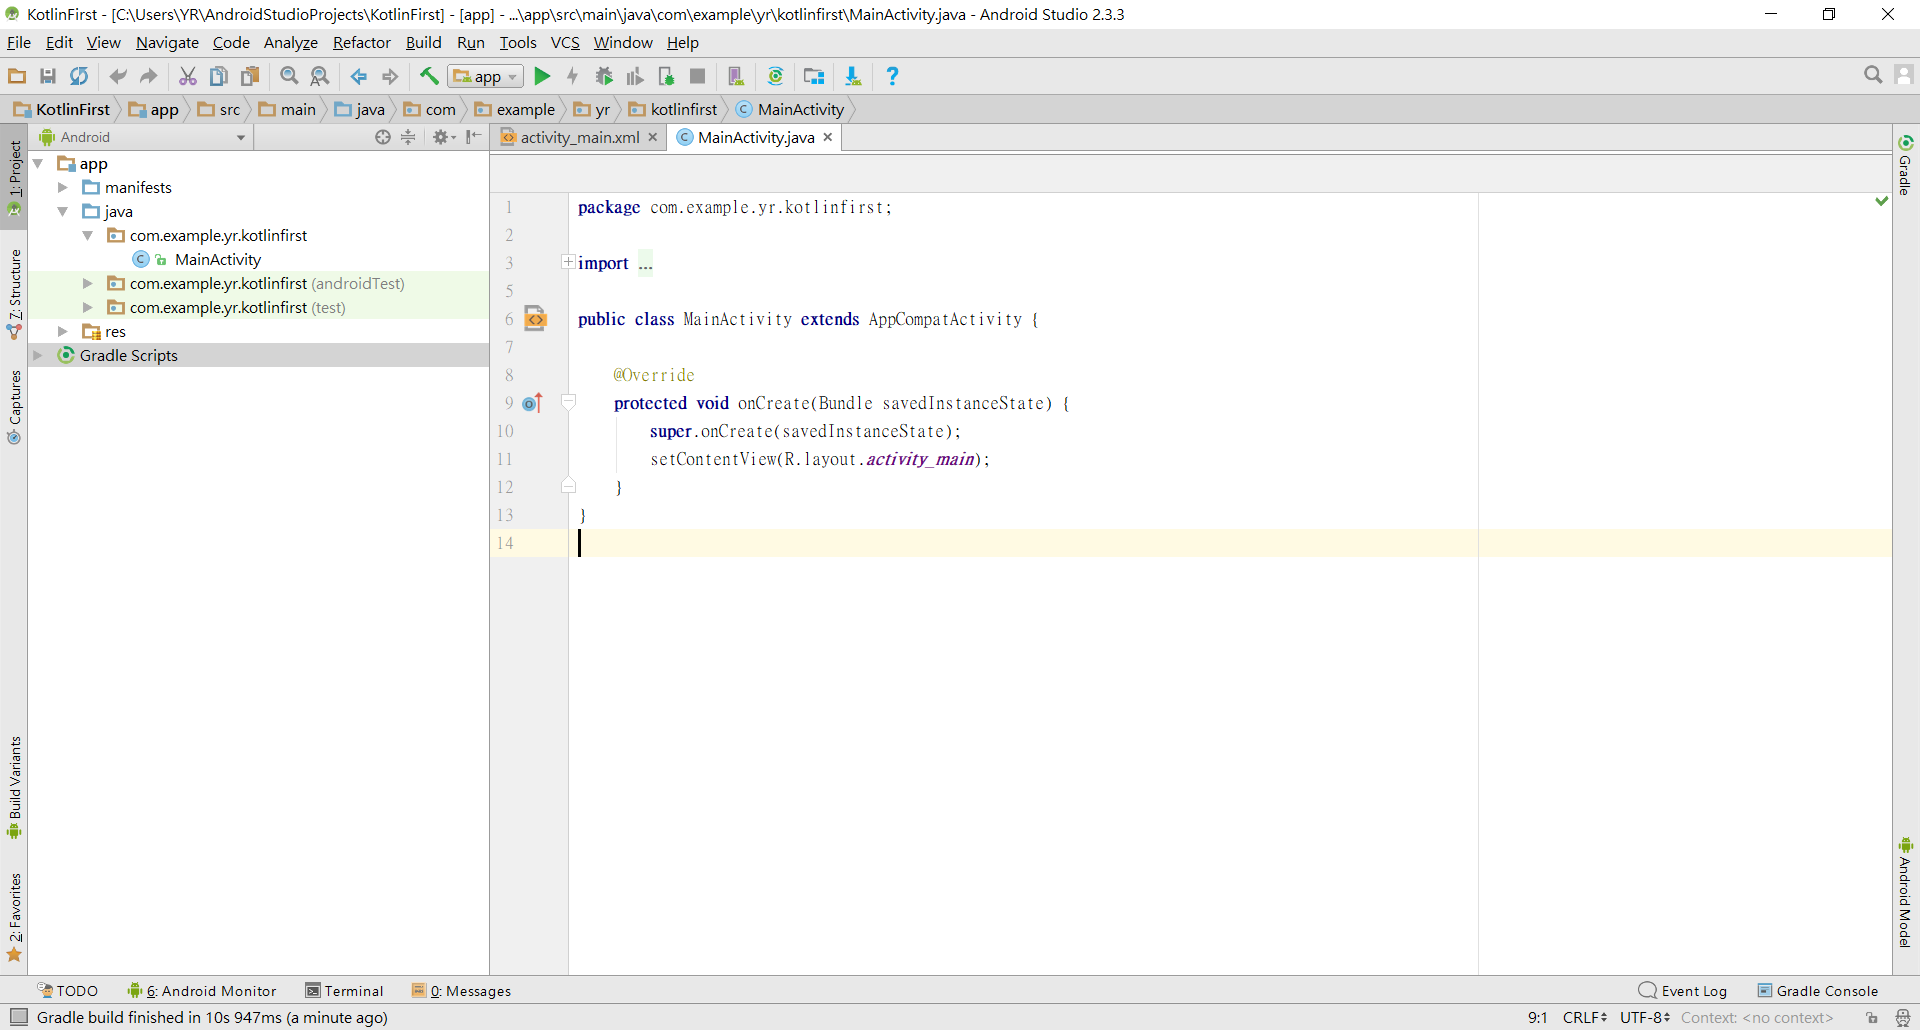The width and height of the screenshot is (1920, 1030).
Task: Expand the folded import statement
Action: pyautogui.click(x=568, y=262)
